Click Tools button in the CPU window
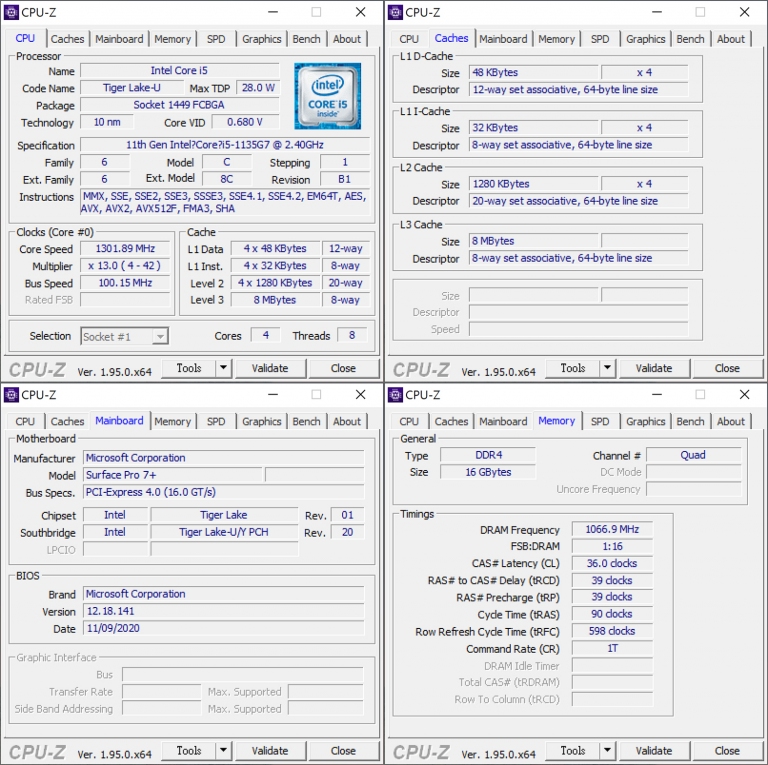This screenshot has width=768, height=765. (189, 368)
